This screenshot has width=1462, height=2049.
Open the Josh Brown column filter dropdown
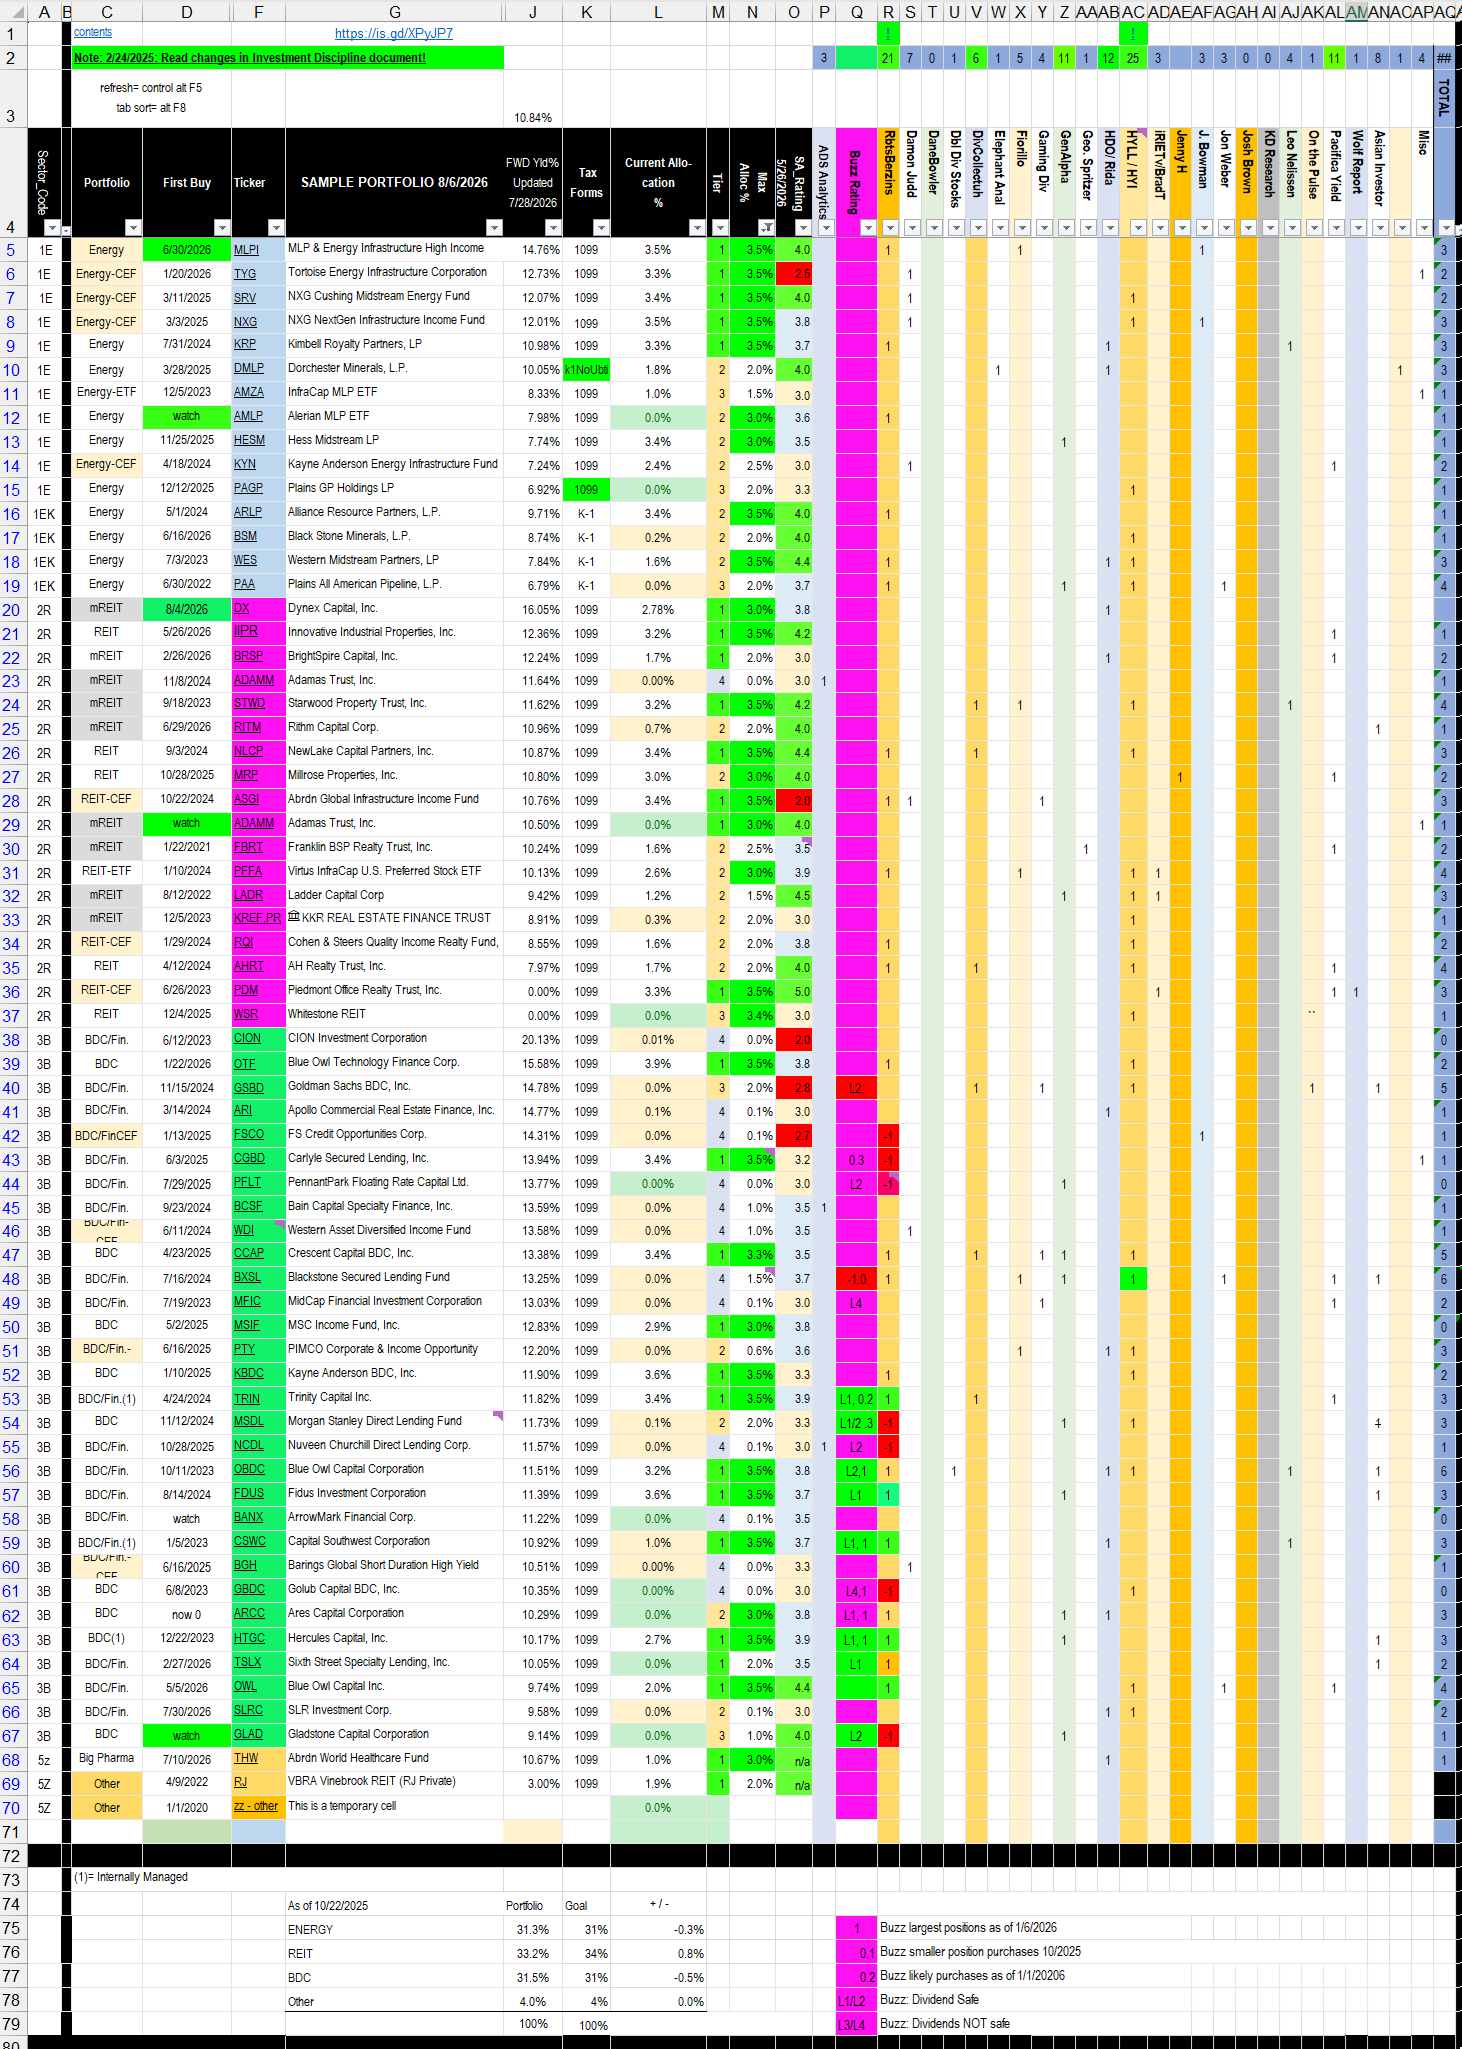pos(1248,228)
